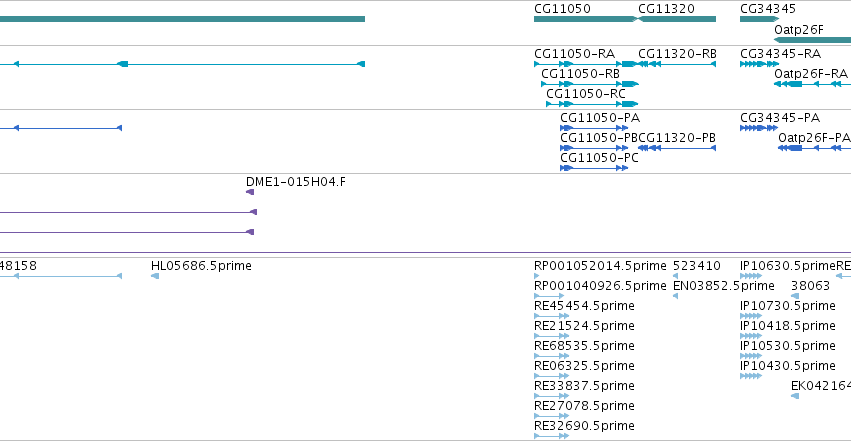Click the CG11320-RB transcript

677,64
